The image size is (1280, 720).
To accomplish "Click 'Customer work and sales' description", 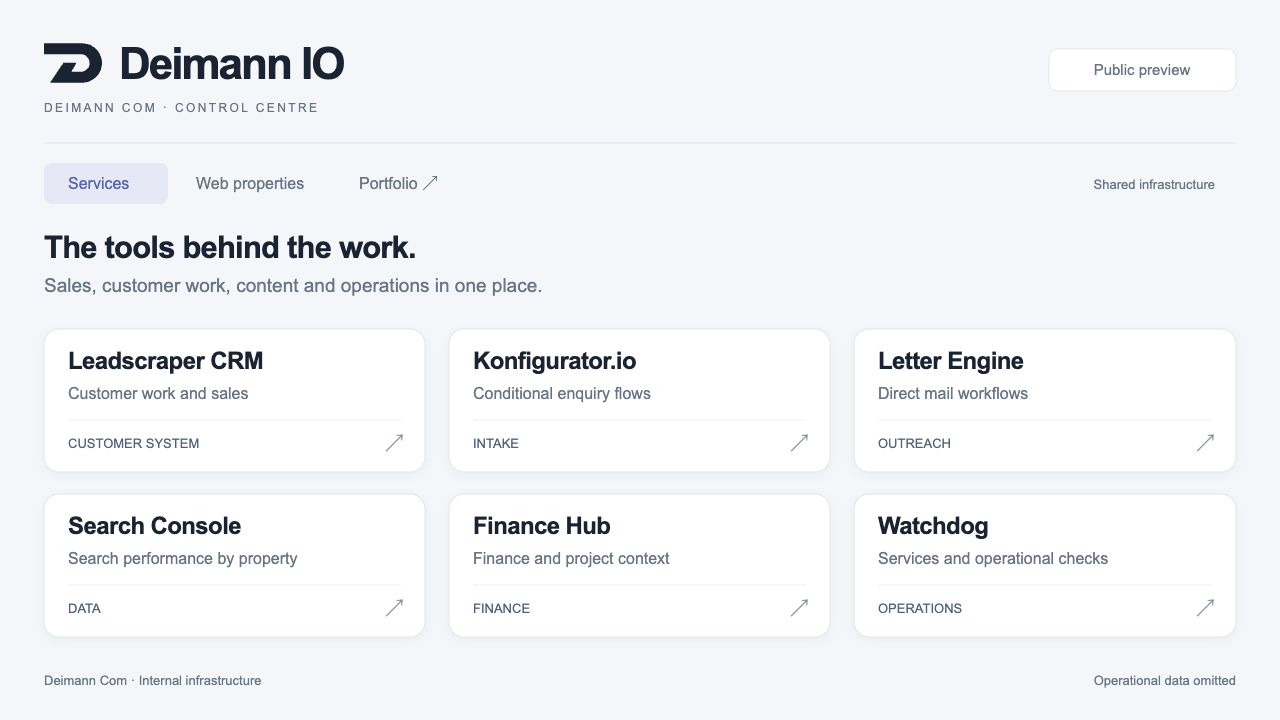I will pyautogui.click(x=158, y=394).
